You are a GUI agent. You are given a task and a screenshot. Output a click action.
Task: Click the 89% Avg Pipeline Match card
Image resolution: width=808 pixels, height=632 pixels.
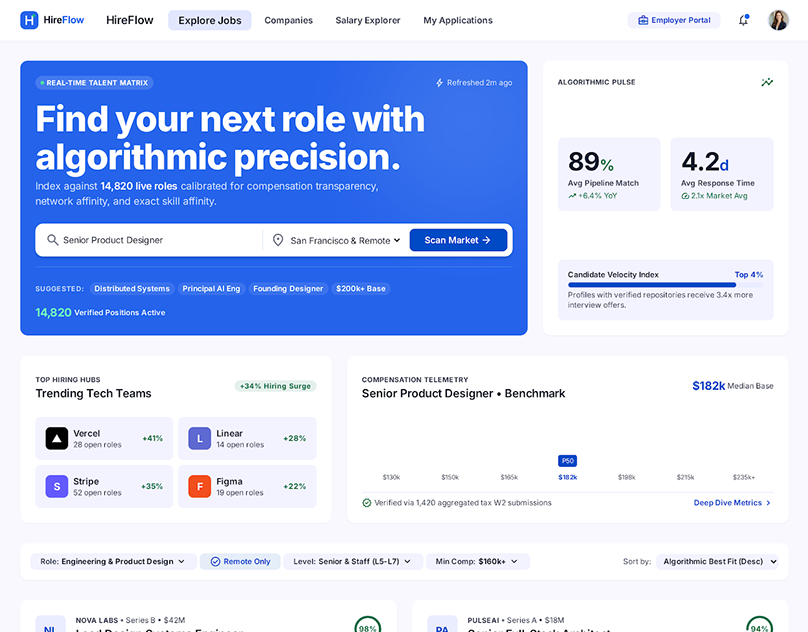(609, 174)
